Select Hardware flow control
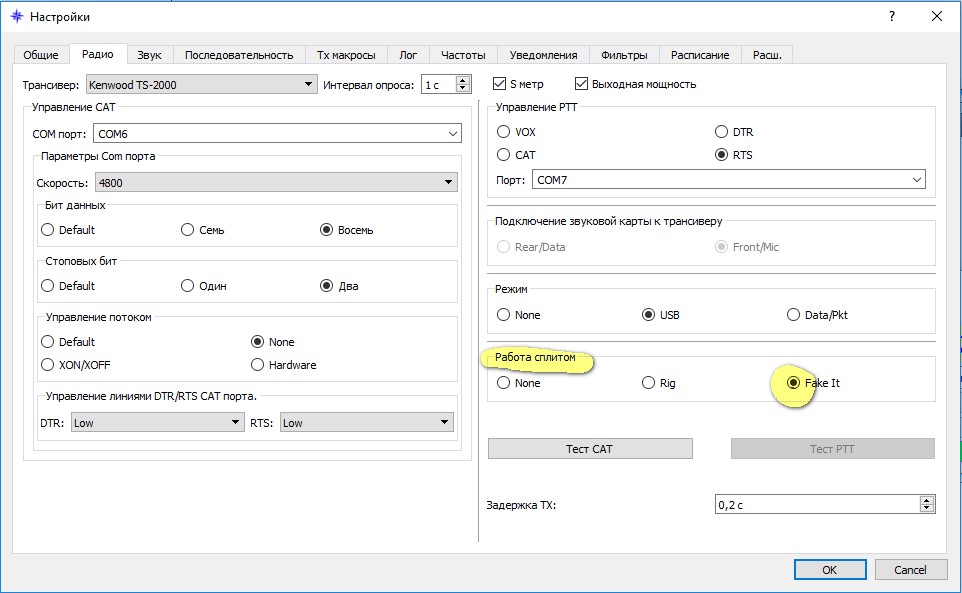Image resolution: width=962 pixels, height=593 pixels. pos(258,365)
